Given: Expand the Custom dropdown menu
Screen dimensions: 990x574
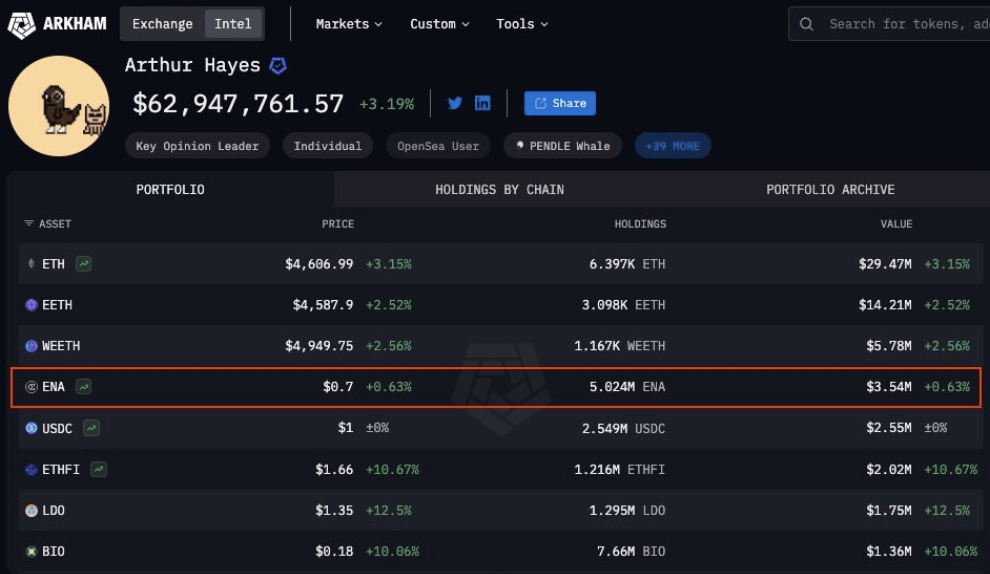Looking at the screenshot, I should [439, 24].
